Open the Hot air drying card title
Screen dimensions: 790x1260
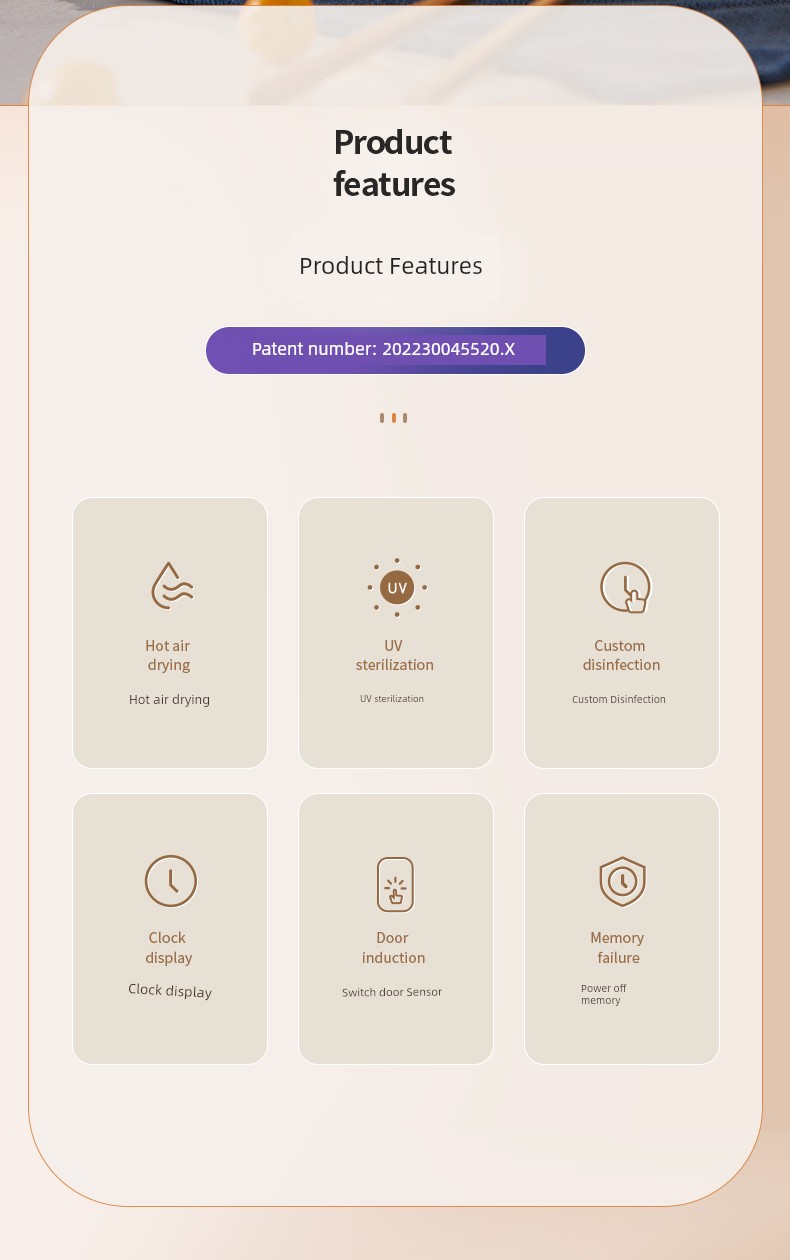click(168, 655)
